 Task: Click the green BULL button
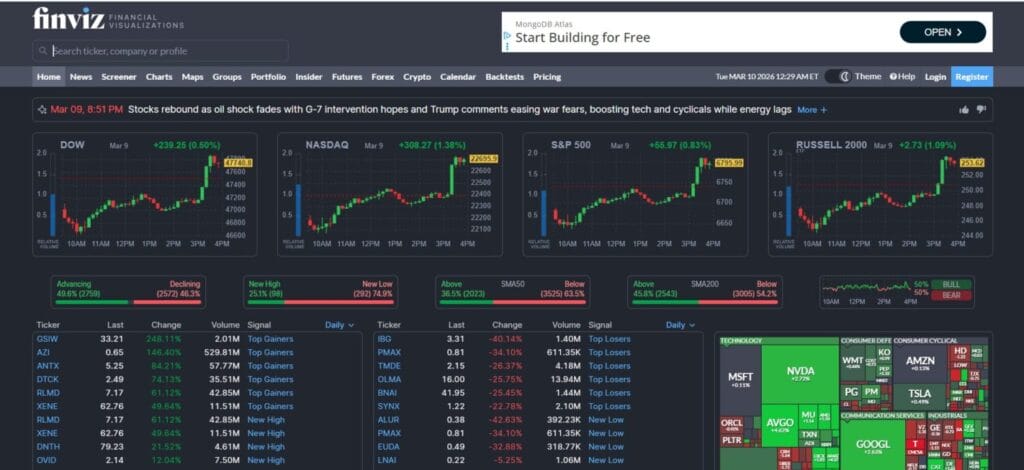coord(951,284)
